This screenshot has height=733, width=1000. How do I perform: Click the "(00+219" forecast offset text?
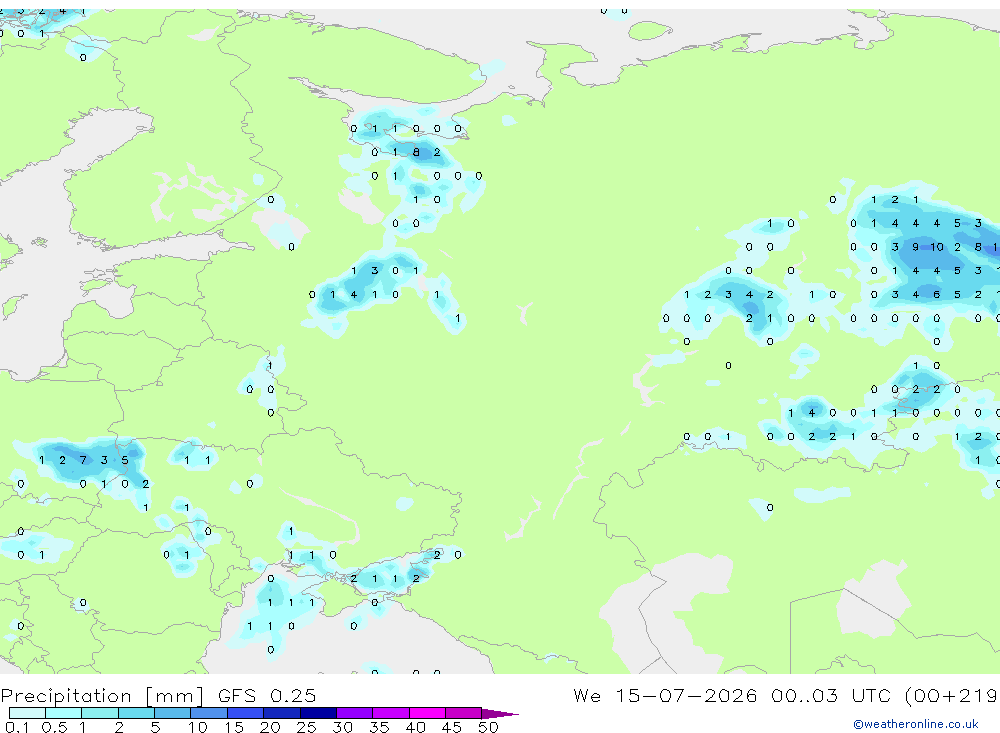tap(952, 696)
